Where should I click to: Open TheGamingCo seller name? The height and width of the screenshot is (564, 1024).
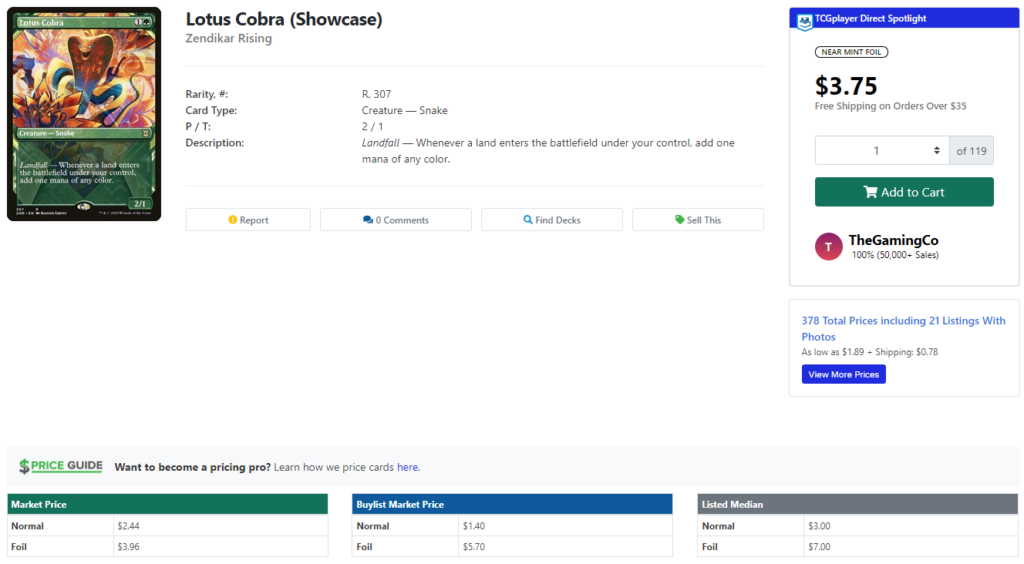coord(893,240)
